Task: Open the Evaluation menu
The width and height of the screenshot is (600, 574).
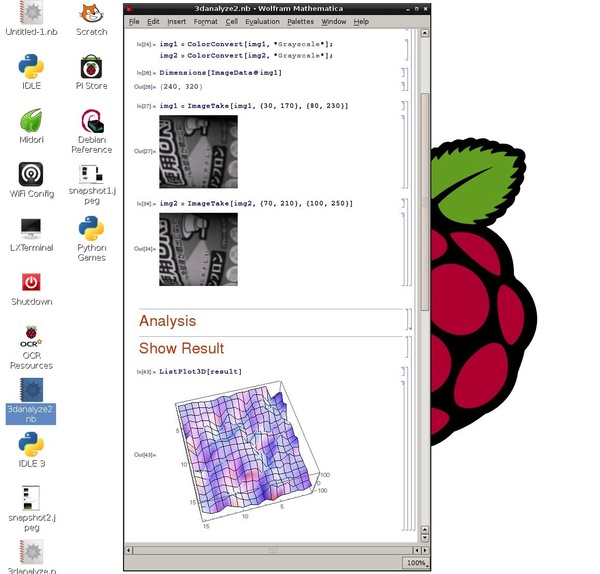Action: 262,21
